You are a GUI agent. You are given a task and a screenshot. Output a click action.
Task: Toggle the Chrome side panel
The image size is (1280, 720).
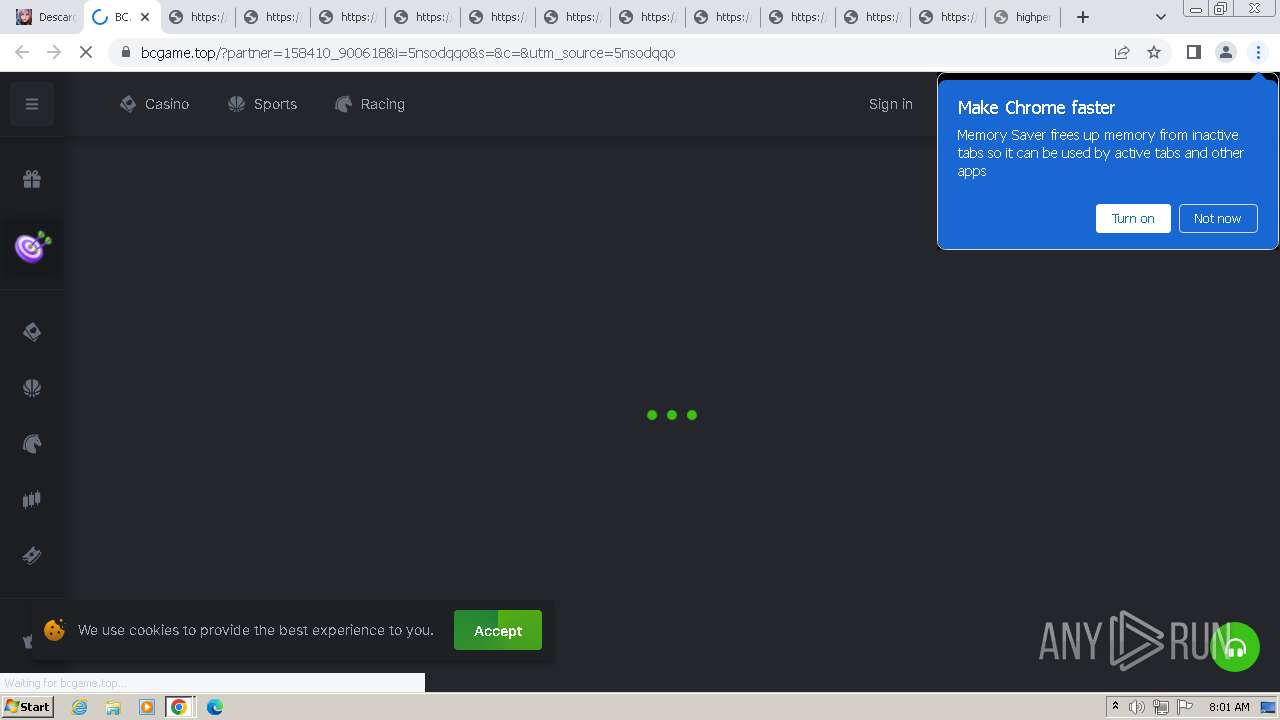[1193, 52]
